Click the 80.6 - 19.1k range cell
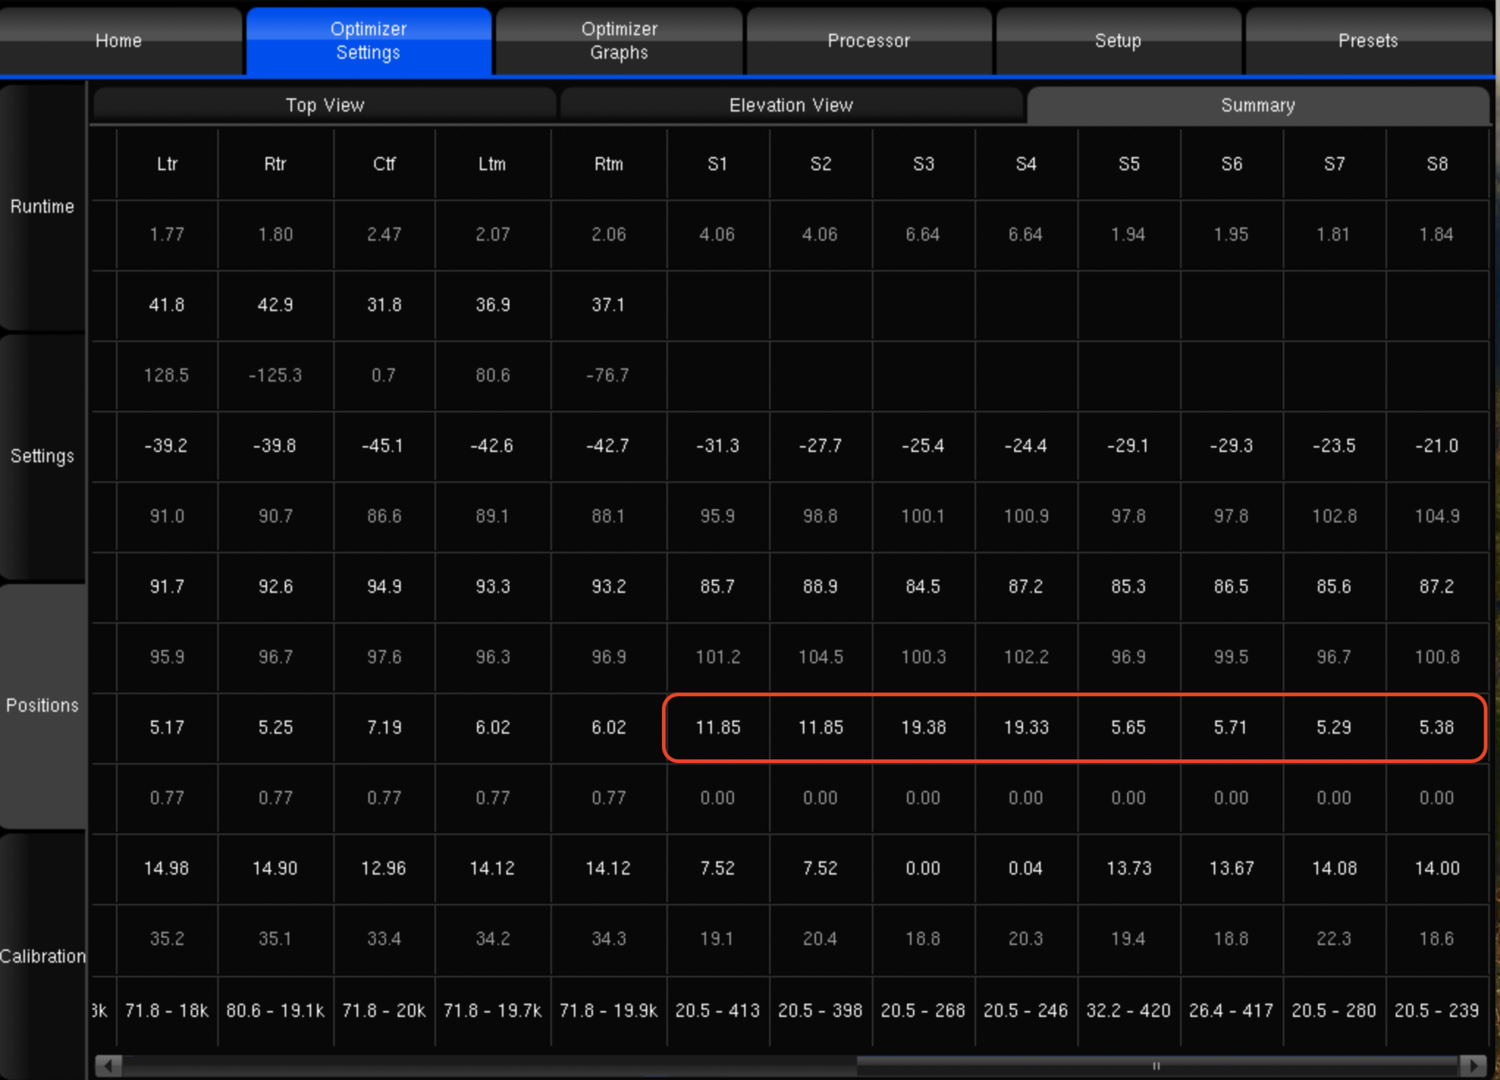Screen dimensions: 1500x1080 275,1011
